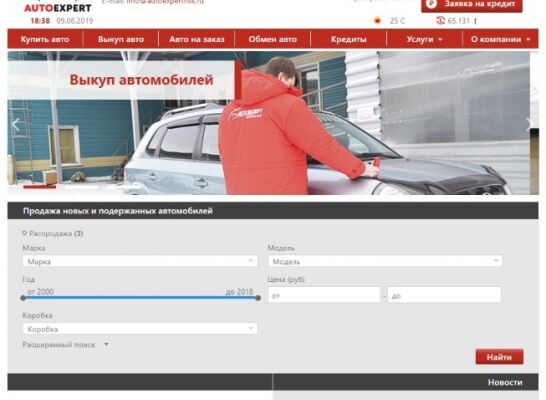Click the right year slider handle

coord(258,298)
